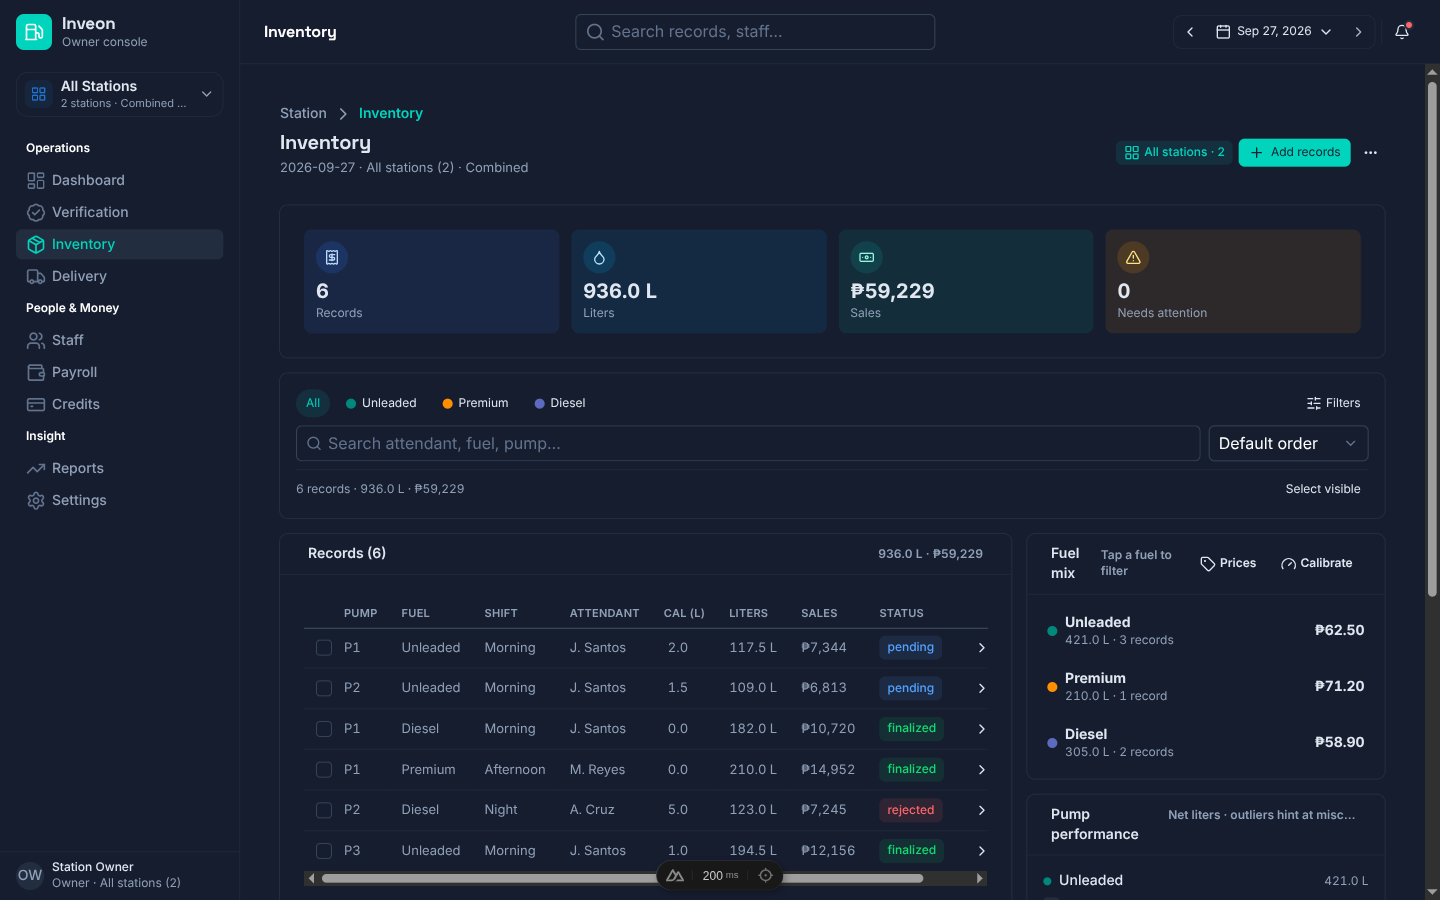Open details arrow for P2 Diesel row

click(981, 810)
